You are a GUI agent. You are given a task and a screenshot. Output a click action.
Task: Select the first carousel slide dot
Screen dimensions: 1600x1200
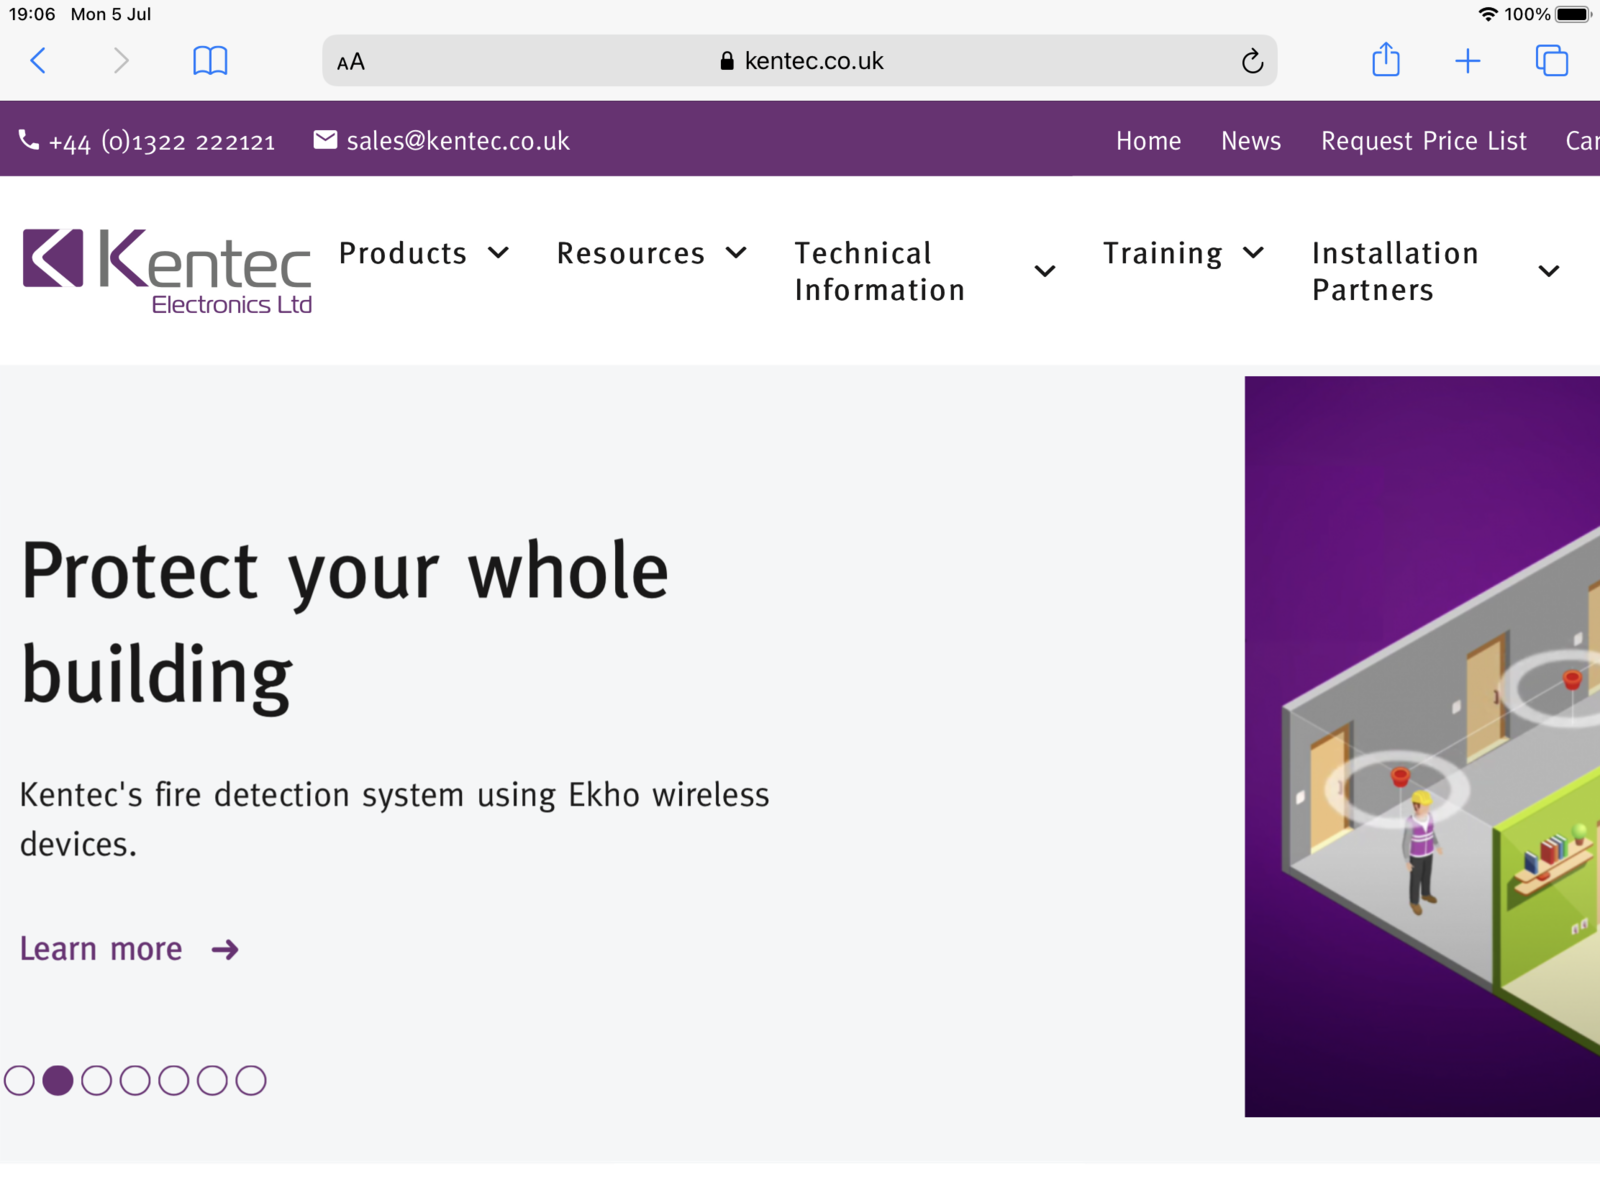point(19,1080)
